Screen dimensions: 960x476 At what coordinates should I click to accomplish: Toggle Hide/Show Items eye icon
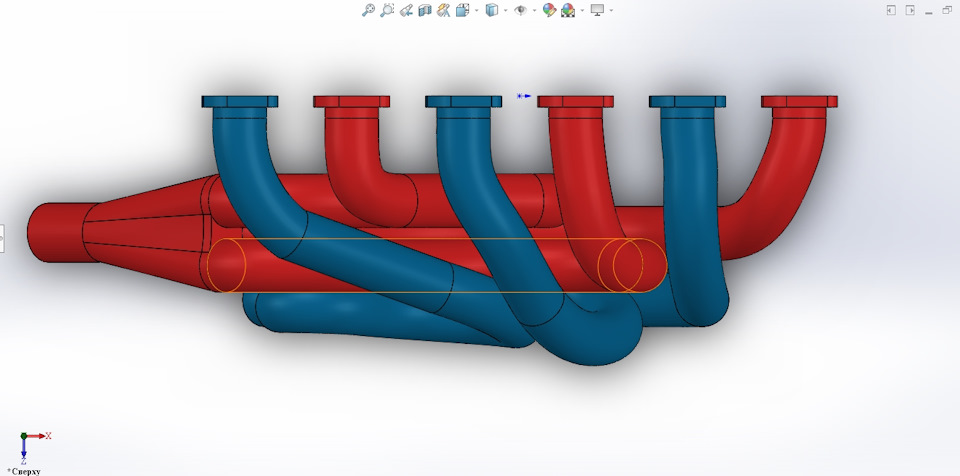(x=520, y=10)
